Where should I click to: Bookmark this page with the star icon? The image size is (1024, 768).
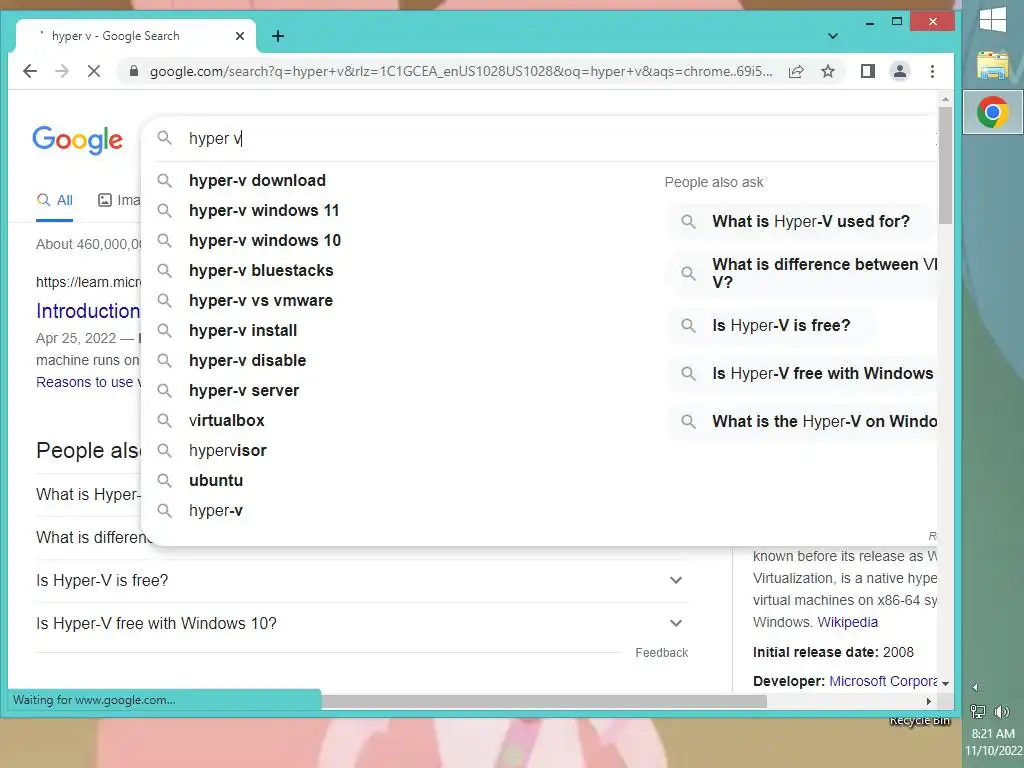coord(828,71)
